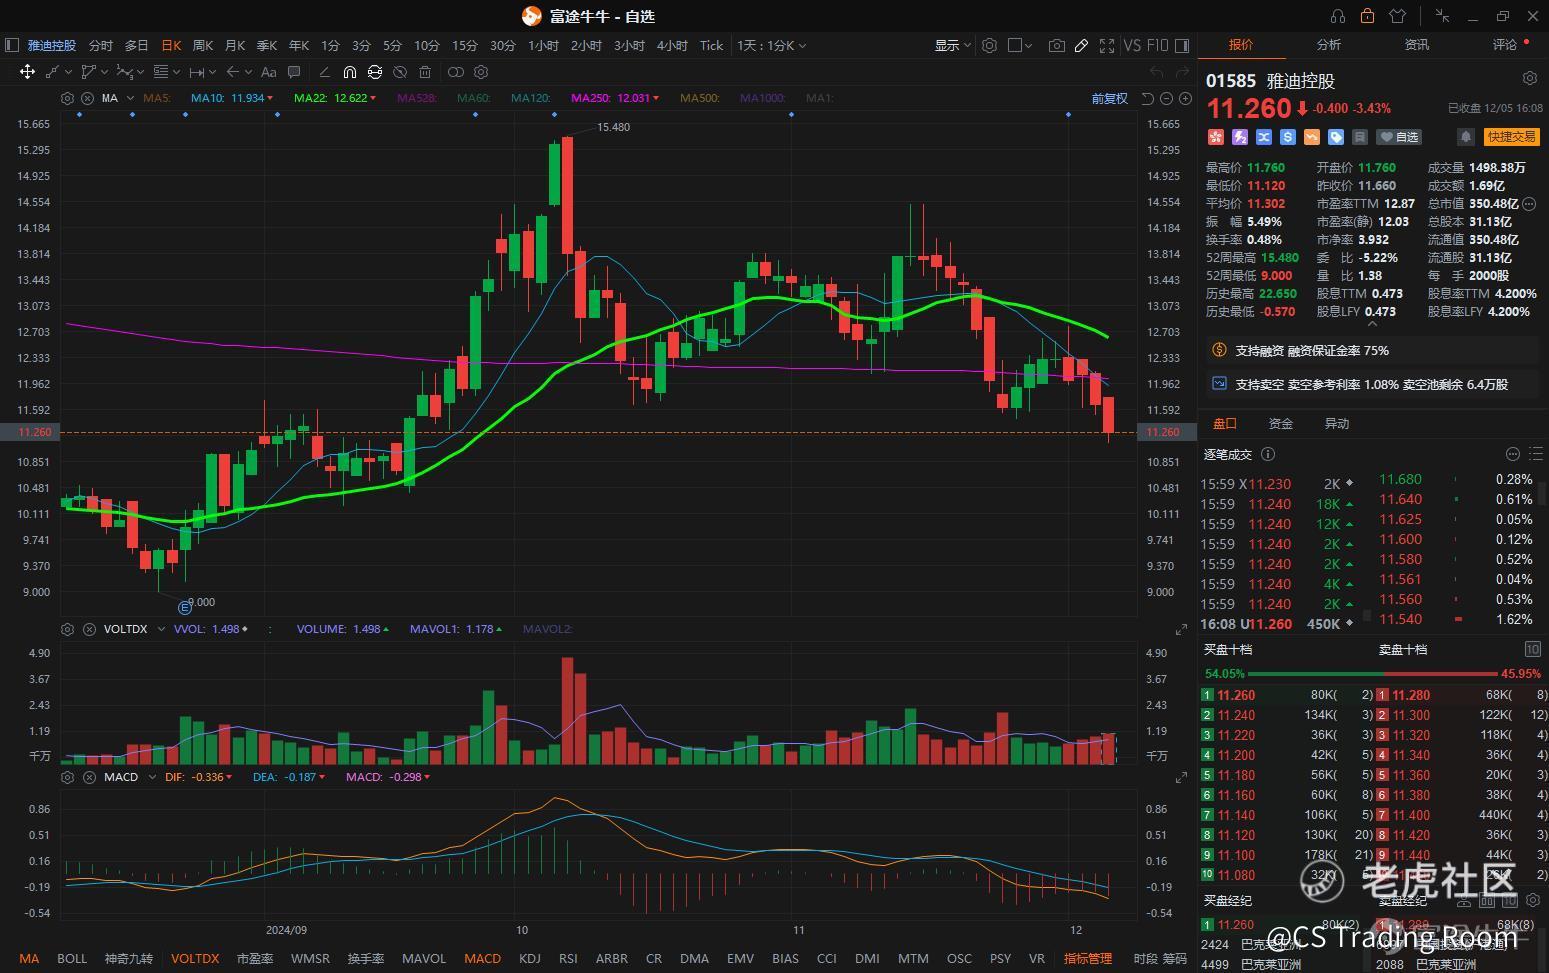The width and height of the screenshot is (1549, 973).
Task: Switch to the 日K daily chart tab
Action: (x=171, y=45)
